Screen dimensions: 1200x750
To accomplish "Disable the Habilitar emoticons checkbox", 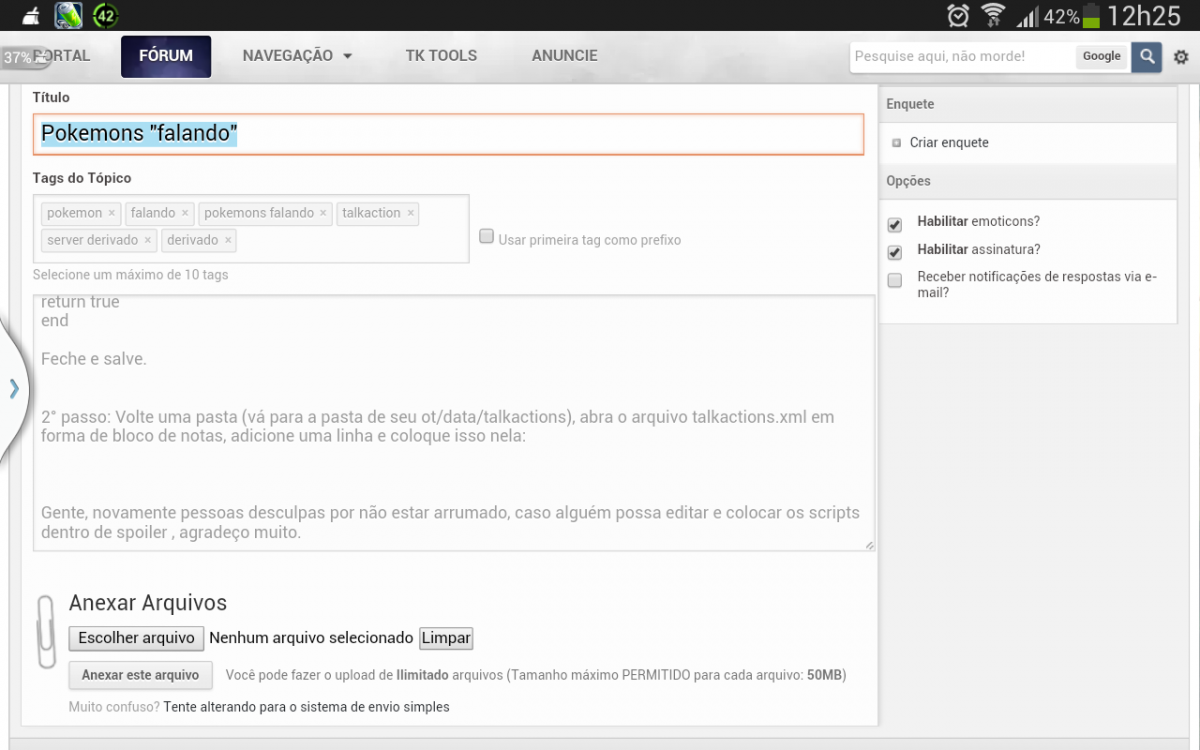I will pyautogui.click(x=895, y=225).
